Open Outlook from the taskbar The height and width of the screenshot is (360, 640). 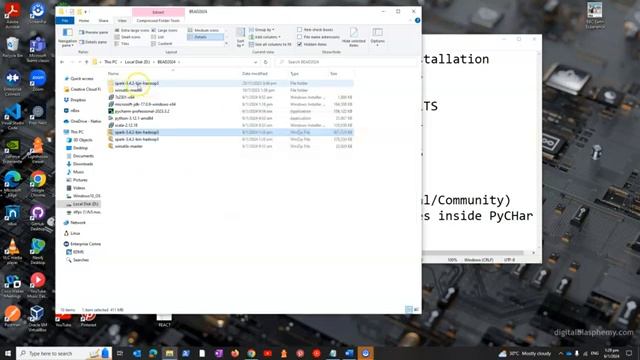pyautogui.click(x=137, y=353)
